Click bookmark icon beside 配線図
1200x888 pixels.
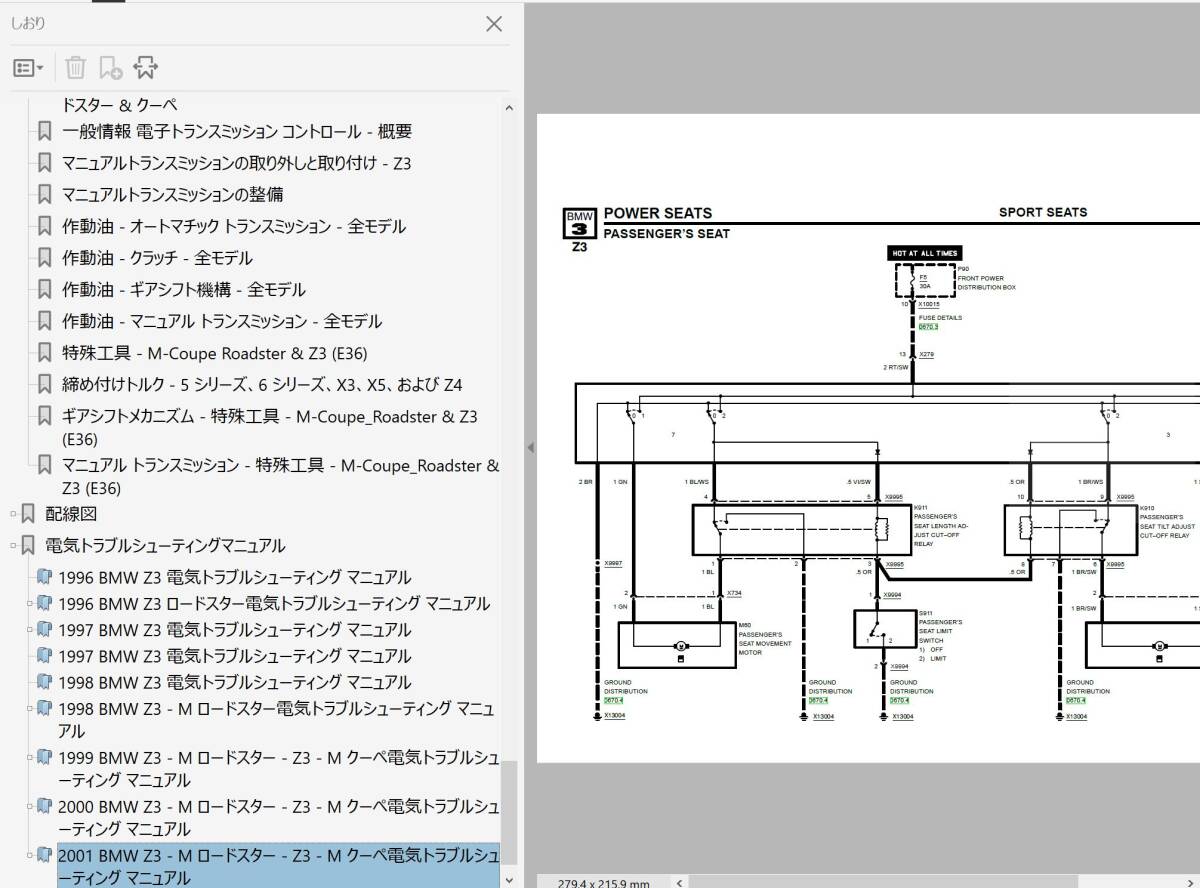28,514
